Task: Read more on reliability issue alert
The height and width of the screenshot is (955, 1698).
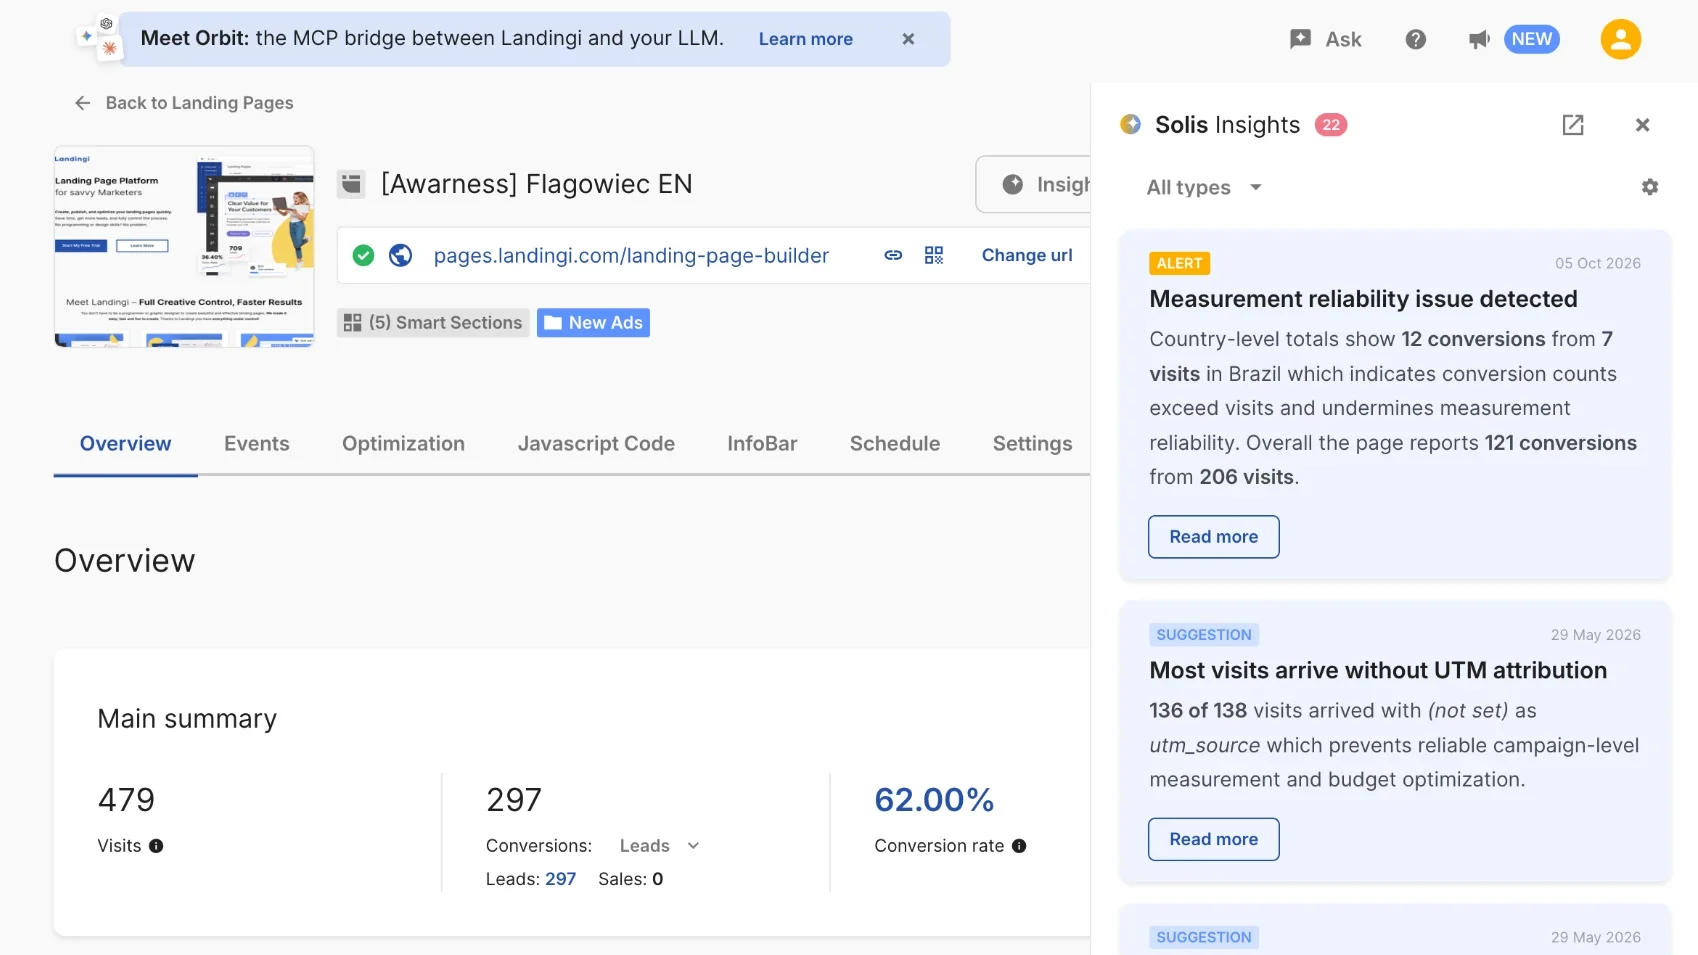Action: [x=1214, y=537]
